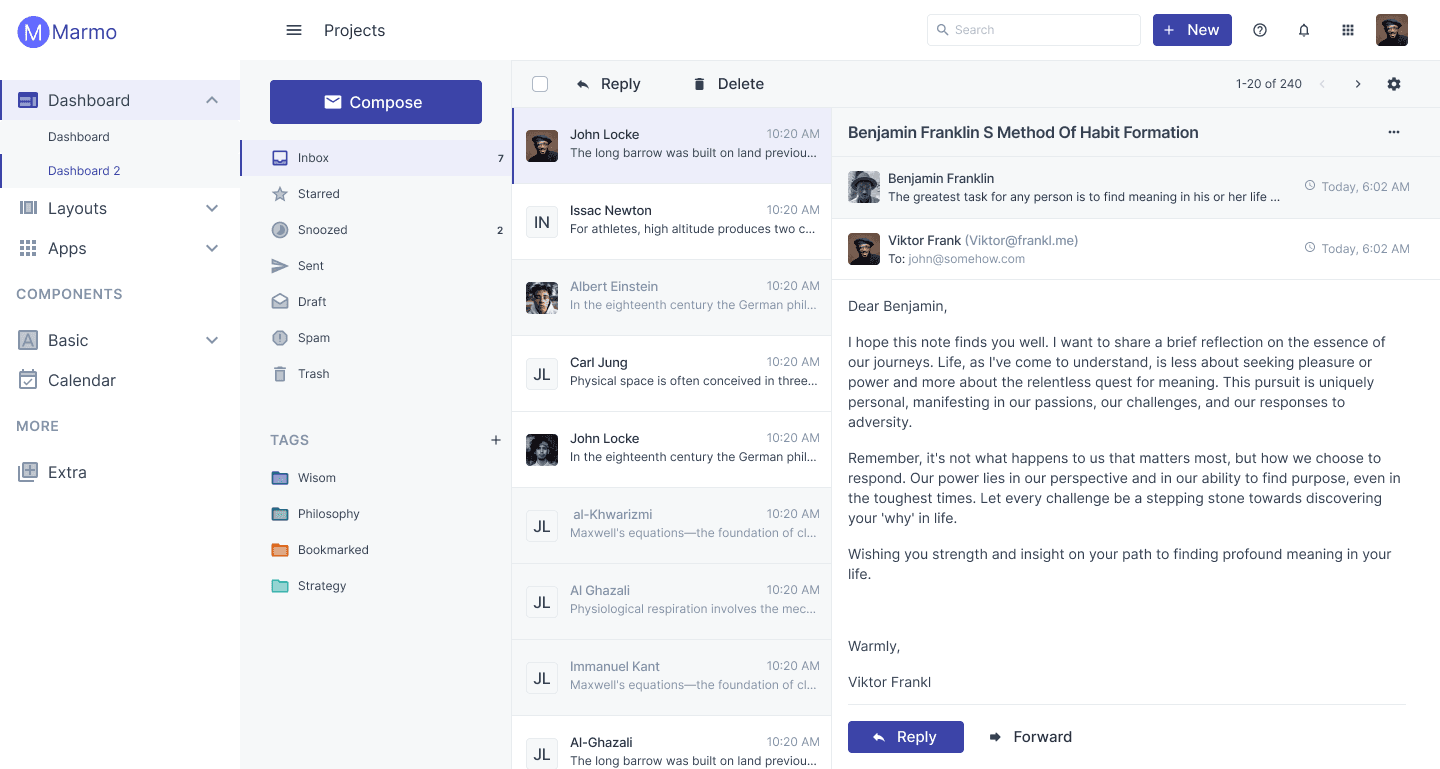Go to next page of emails
Image resolution: width=1440 pixels, height=769 pixels.
tap(1358, 84)
